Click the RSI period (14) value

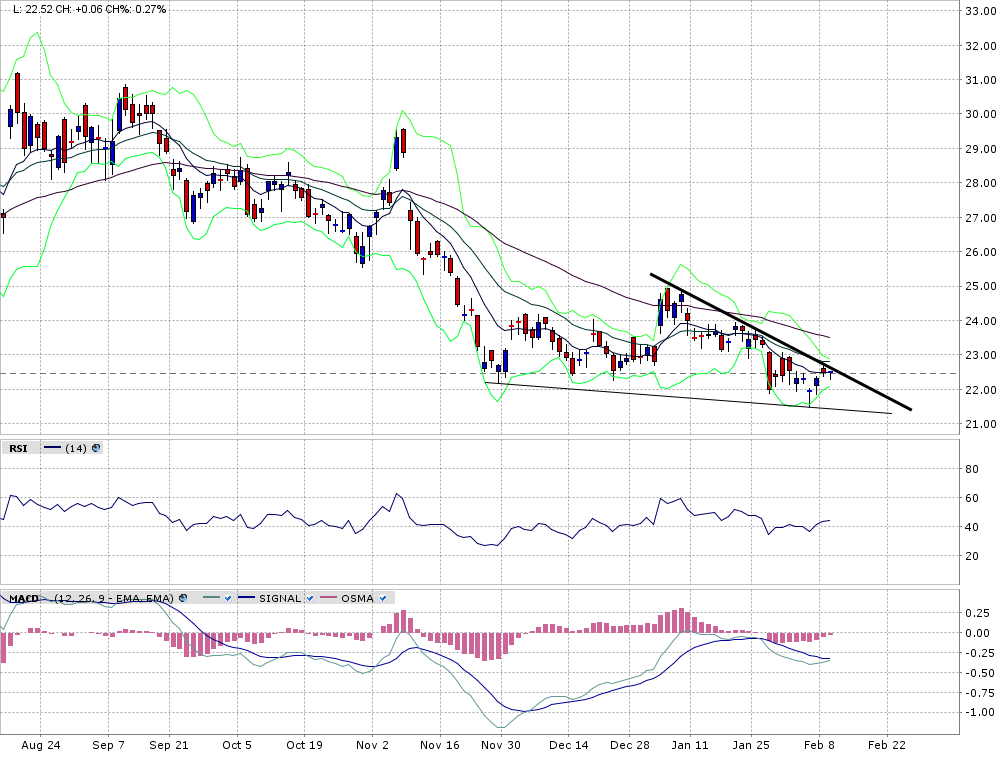click(75, 448)
